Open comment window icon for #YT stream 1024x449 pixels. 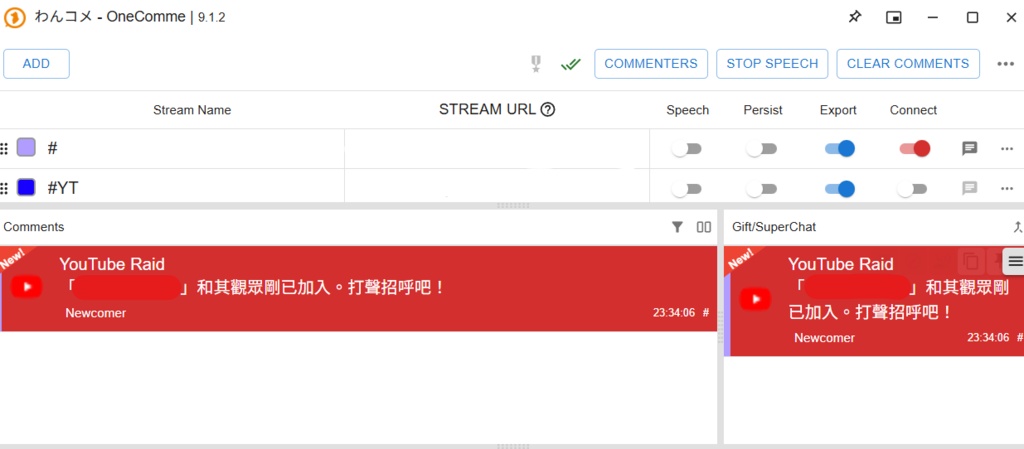[970, 189]
